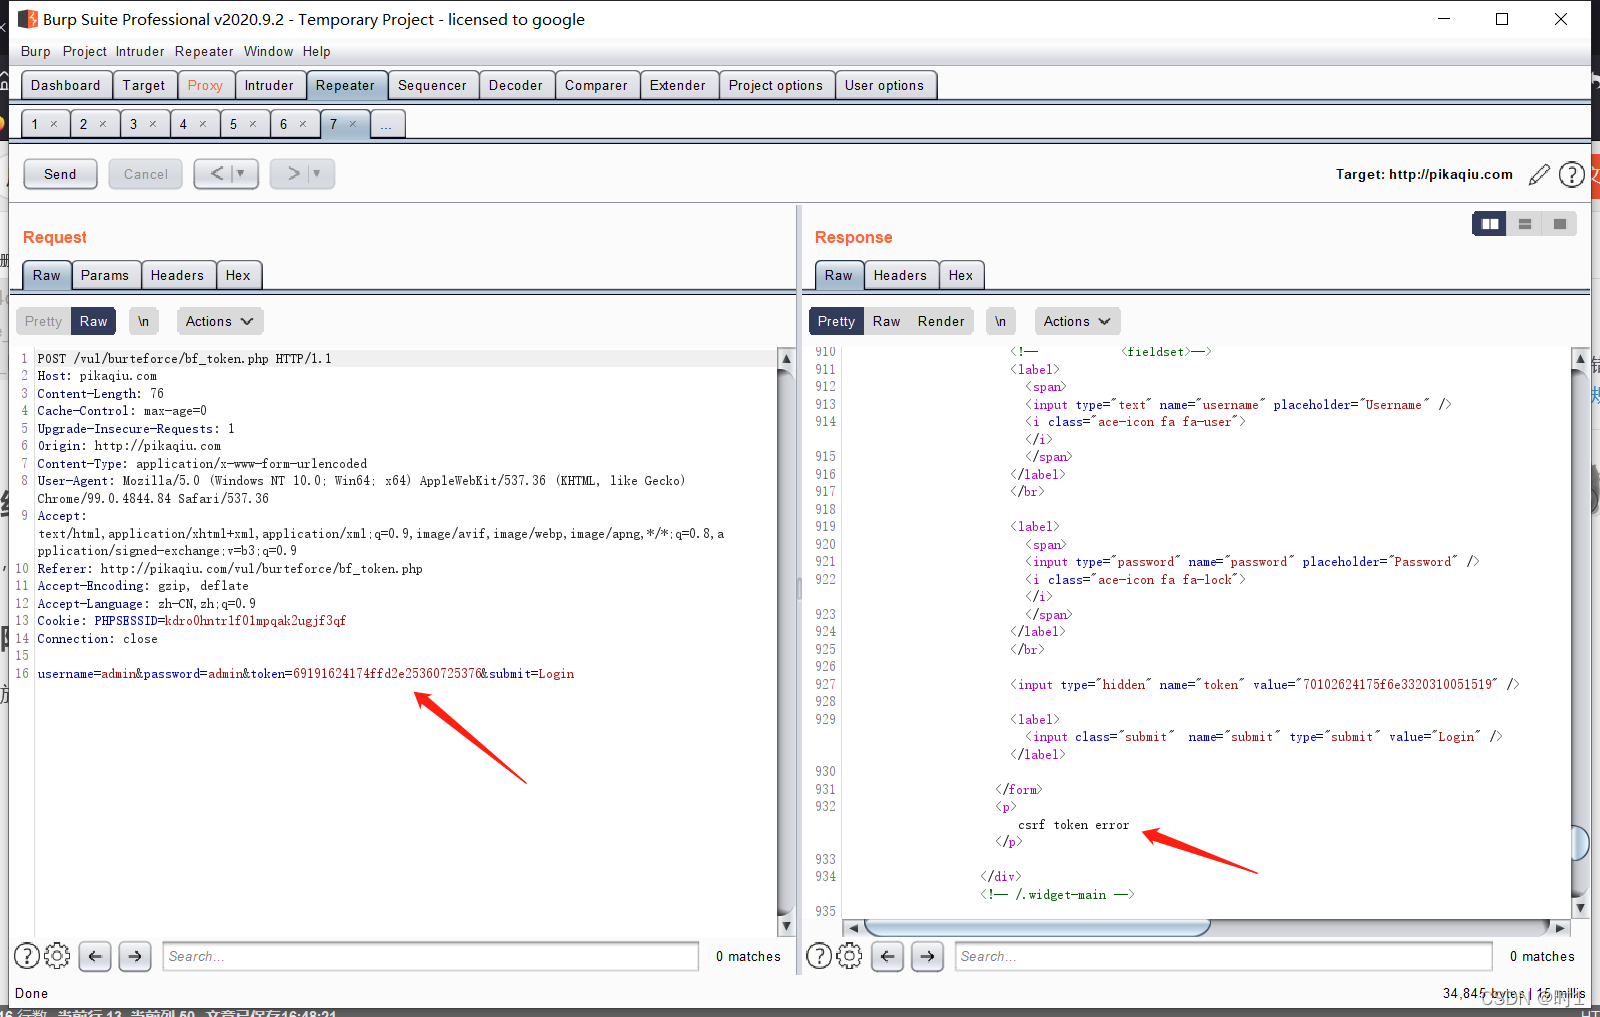Select Raw view in request editor
This screenshot has width=1600, height=1017.
tap(94, 321)
